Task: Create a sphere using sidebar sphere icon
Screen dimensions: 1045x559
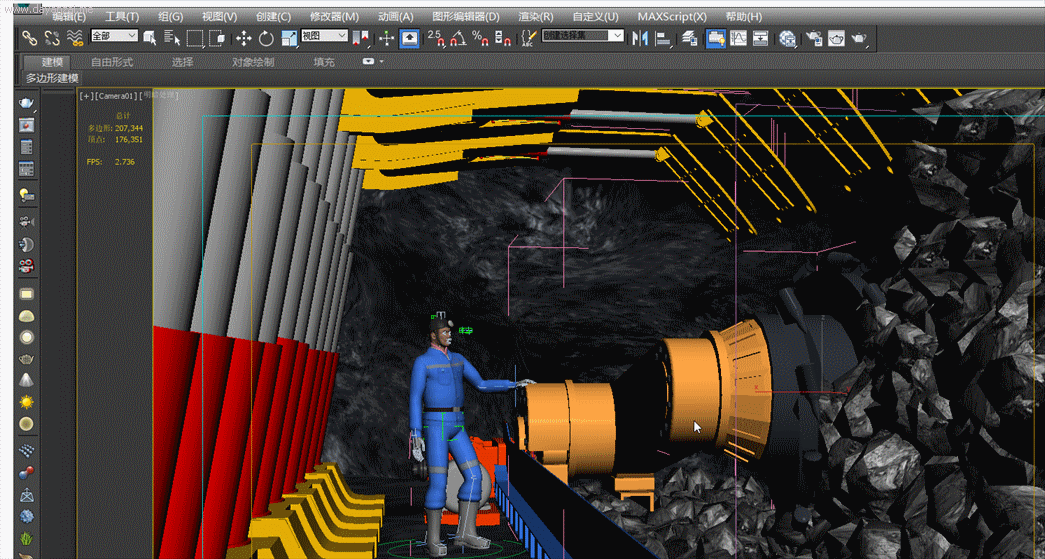Action: point(26,337)
